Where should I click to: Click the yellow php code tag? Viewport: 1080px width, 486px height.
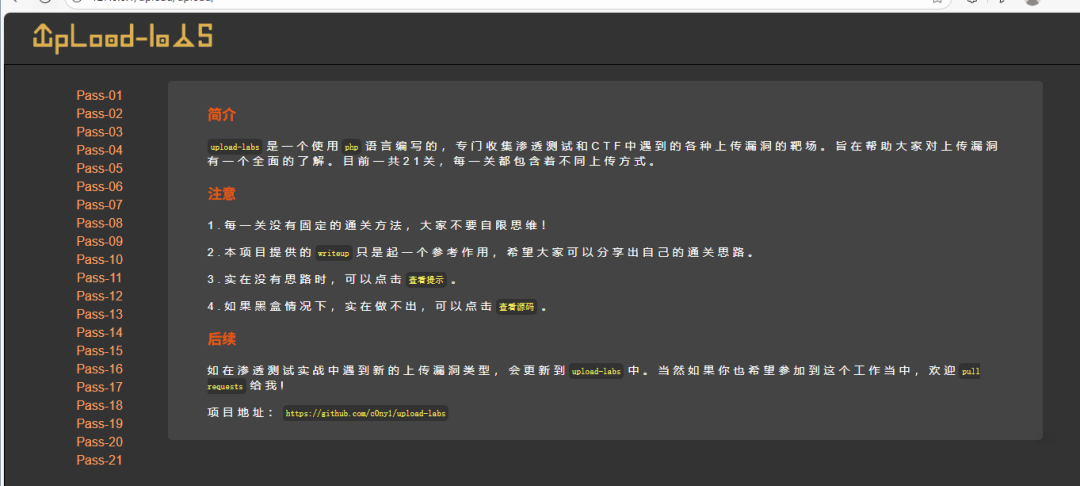[x=351, y=146]
